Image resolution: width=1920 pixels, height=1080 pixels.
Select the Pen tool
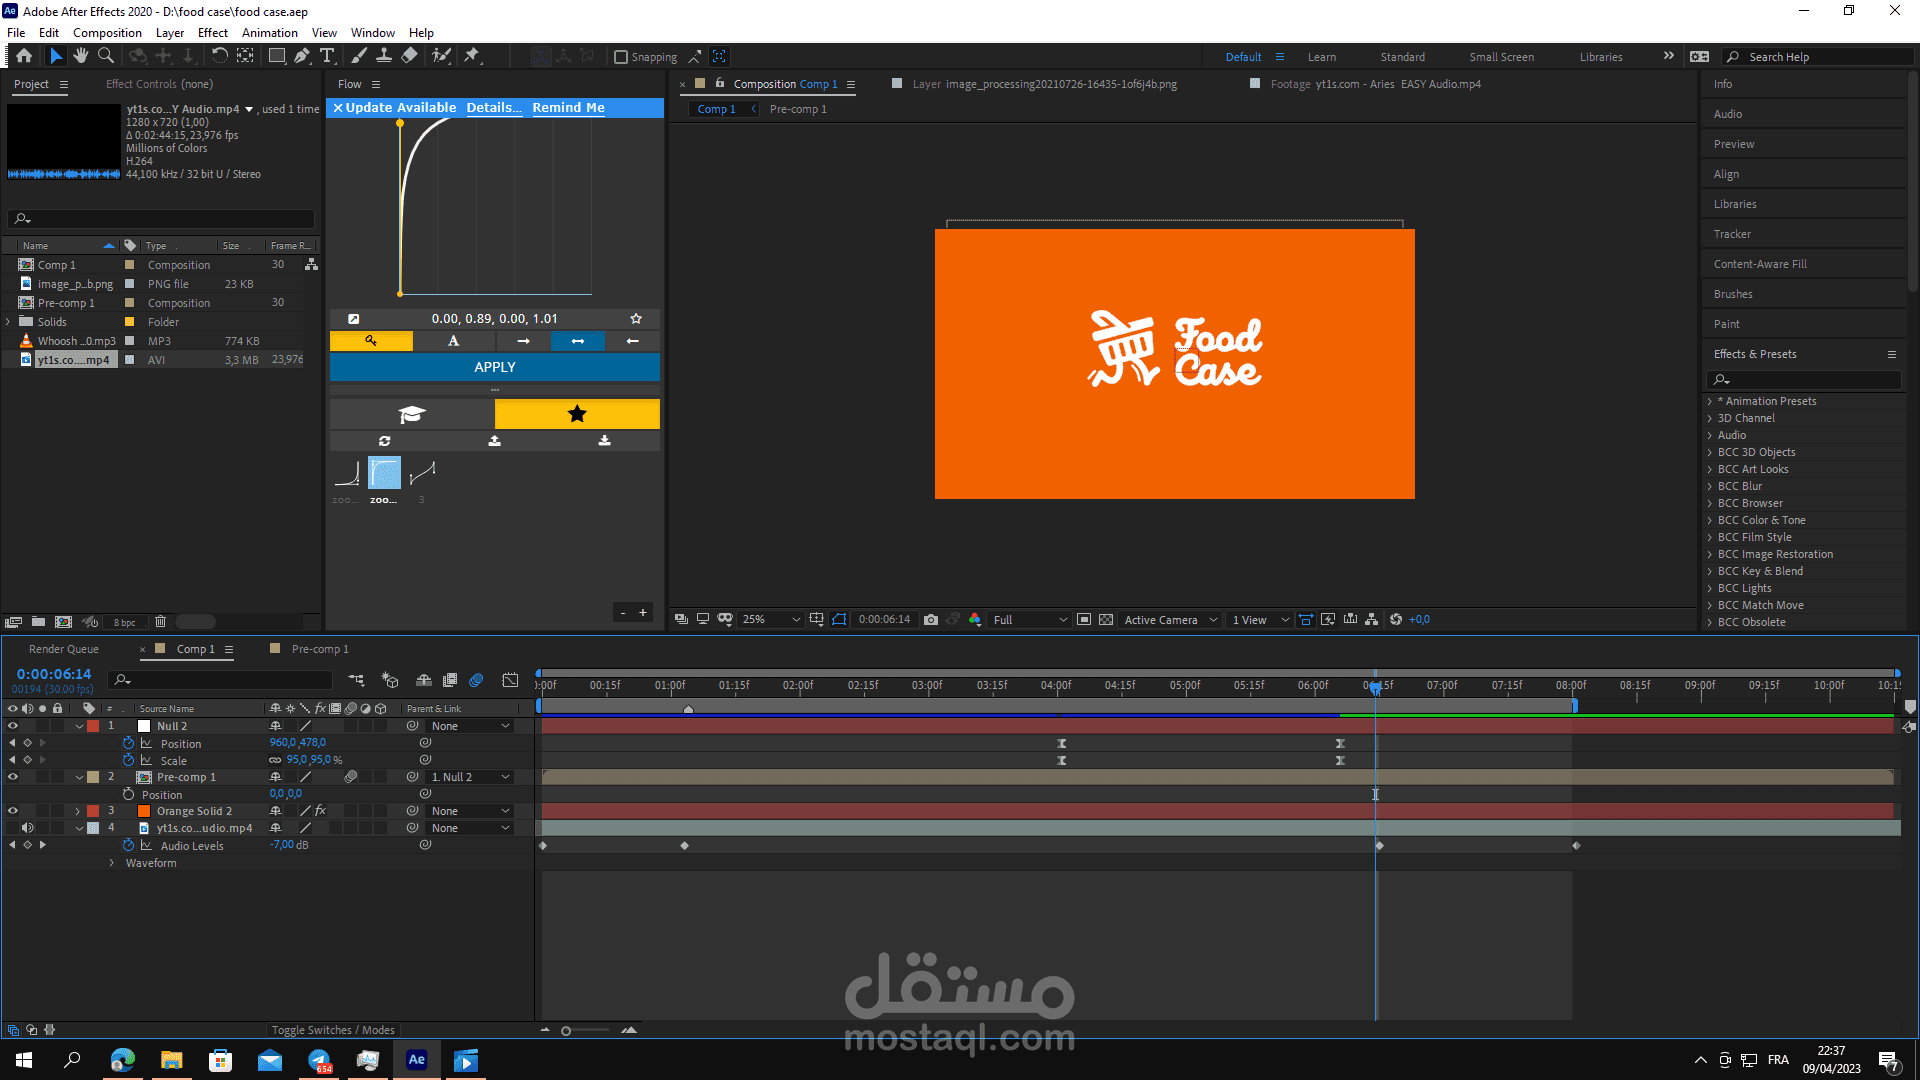point(302,56)
